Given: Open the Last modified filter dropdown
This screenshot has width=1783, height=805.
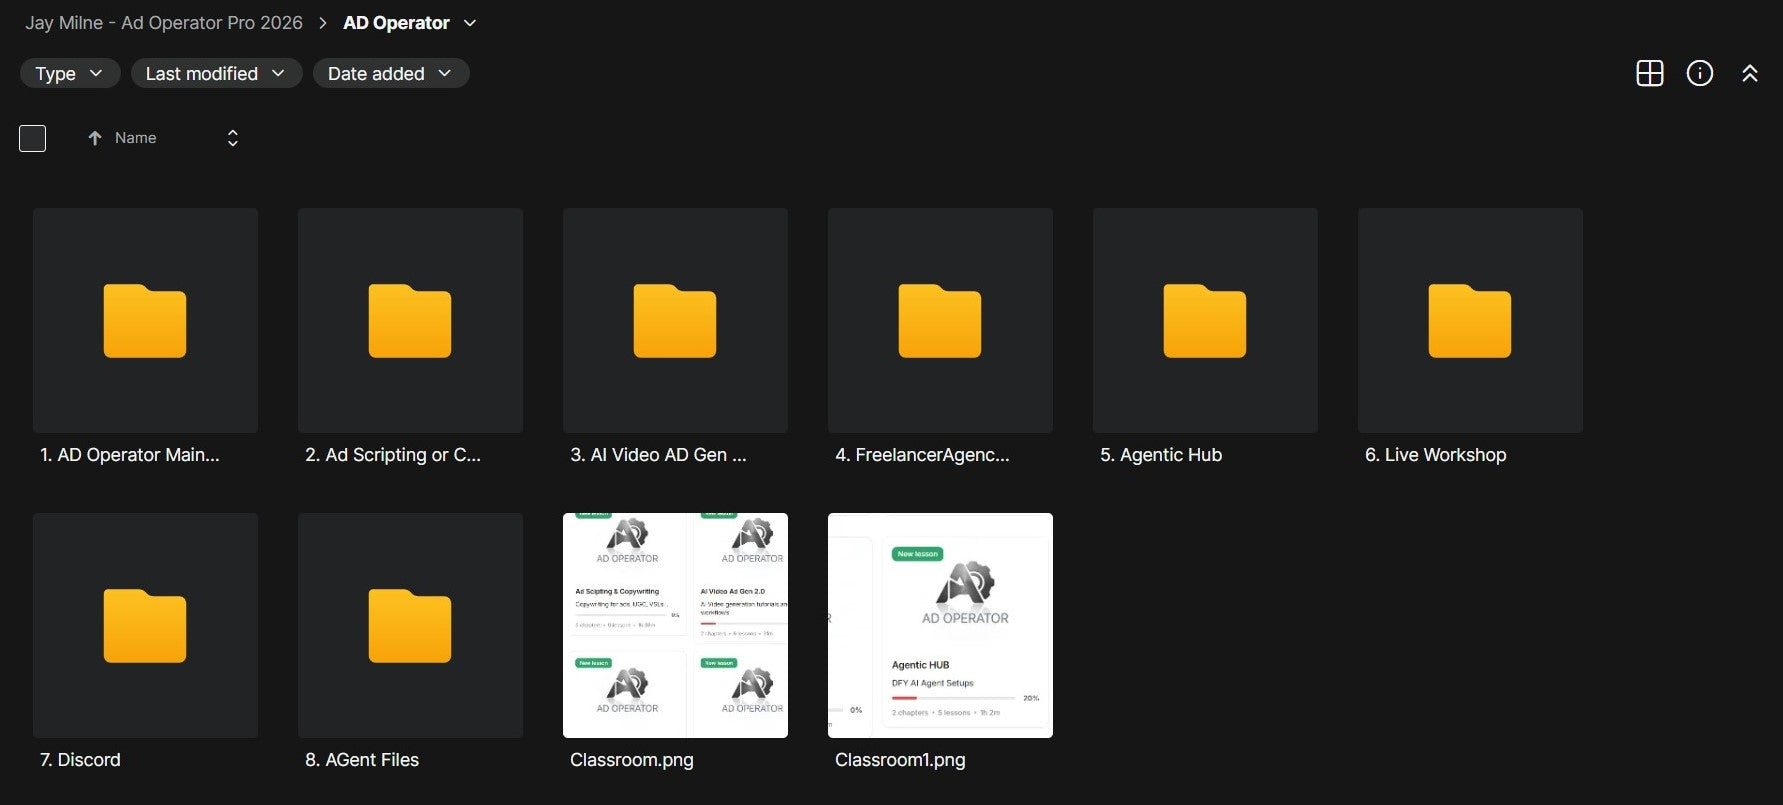Looking at the screenshot, I should (x=217, y=73).
